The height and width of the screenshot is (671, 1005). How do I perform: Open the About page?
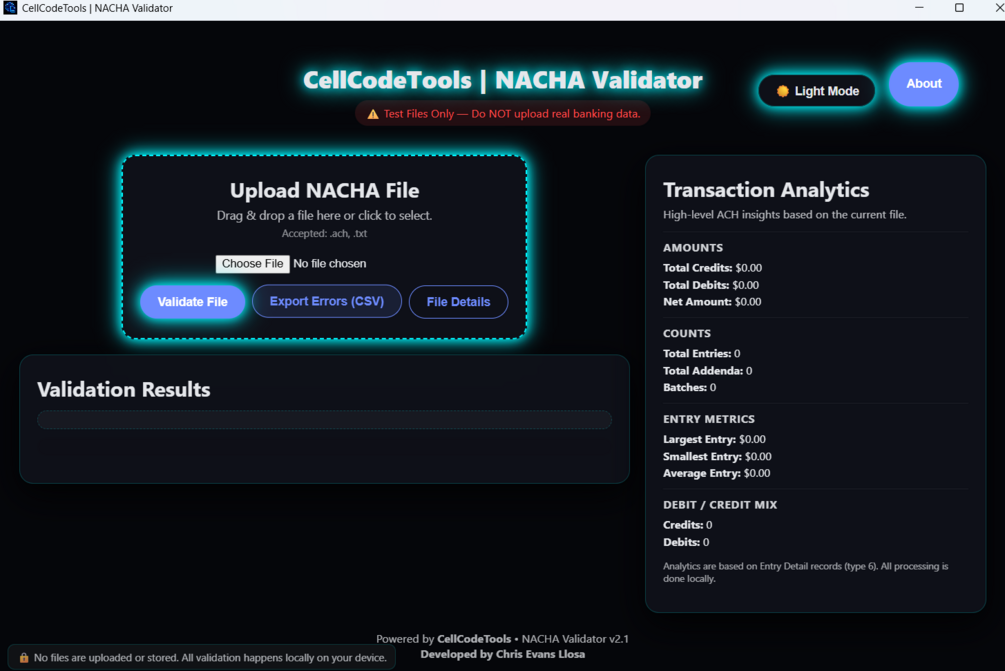924,84
